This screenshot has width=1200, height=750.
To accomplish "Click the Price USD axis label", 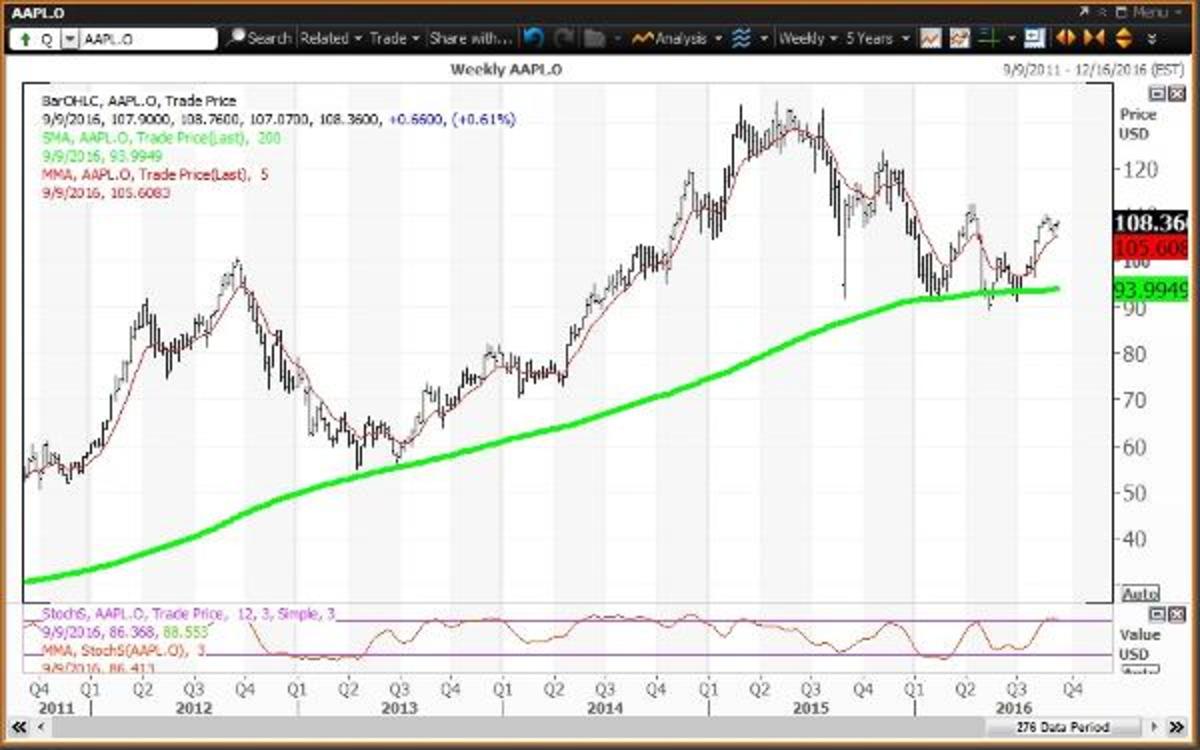I will tap(1138, 123).
